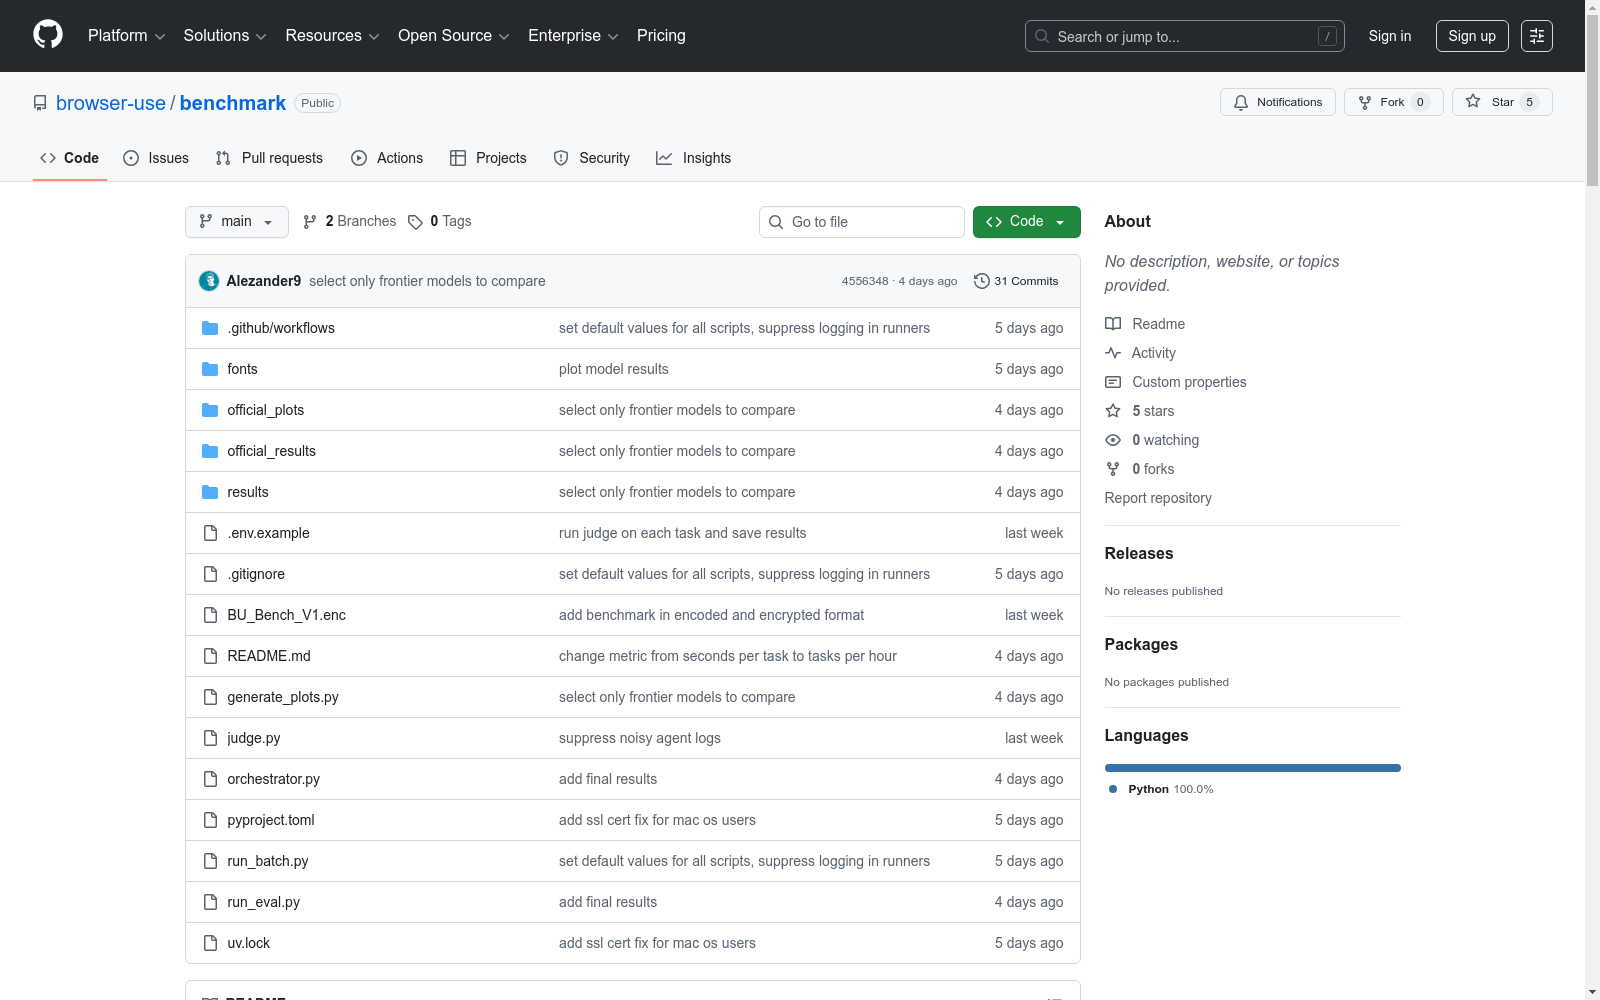
Task: Open the .env.example file
Action: point(268,533)
